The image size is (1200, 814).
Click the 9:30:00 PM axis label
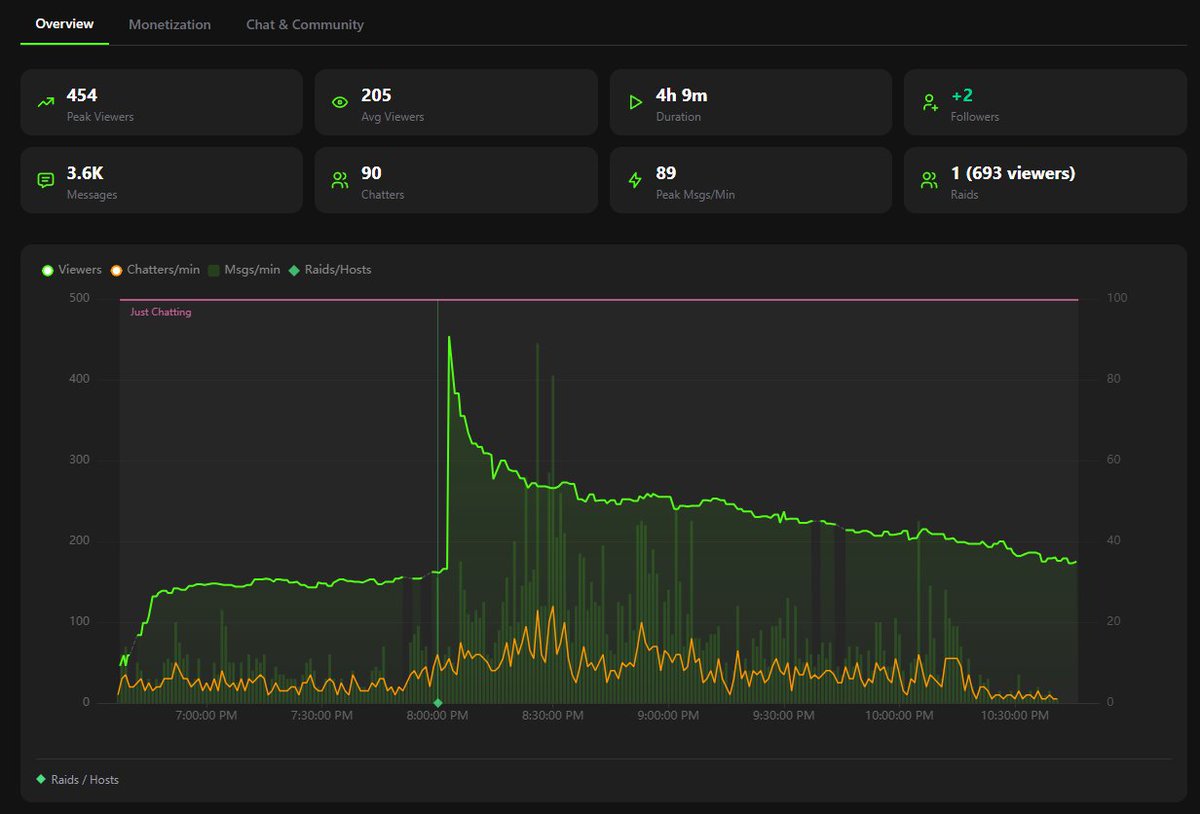click(x=783, y=716)
